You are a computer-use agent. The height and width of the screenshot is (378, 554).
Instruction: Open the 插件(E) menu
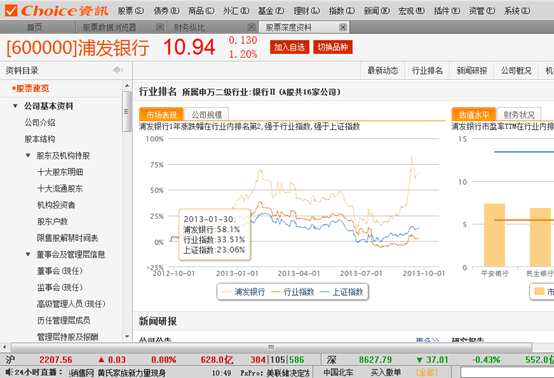coord(447,11)
